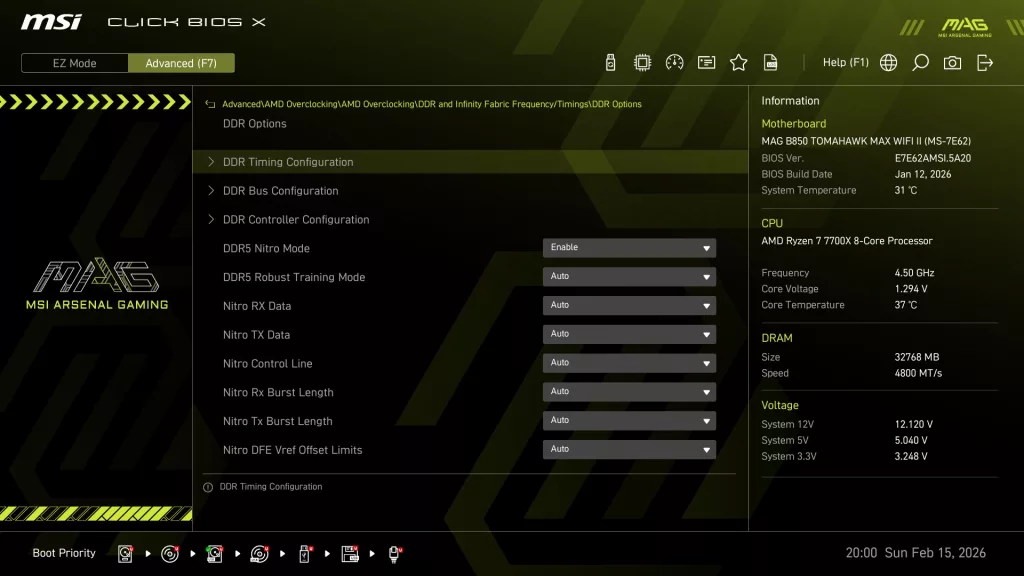Click the memory notes icon in the toolbar
1024x576 pixels.
pyautogui.click(x=707, y=61)
